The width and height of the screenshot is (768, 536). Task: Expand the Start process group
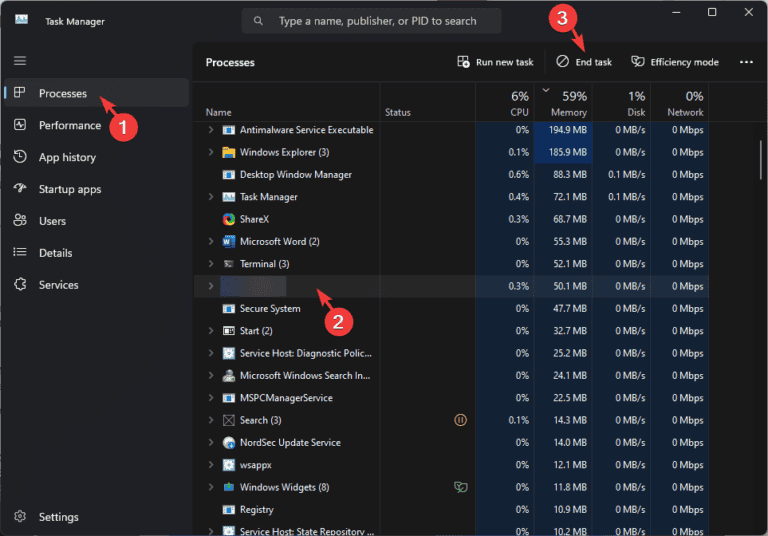210,331
